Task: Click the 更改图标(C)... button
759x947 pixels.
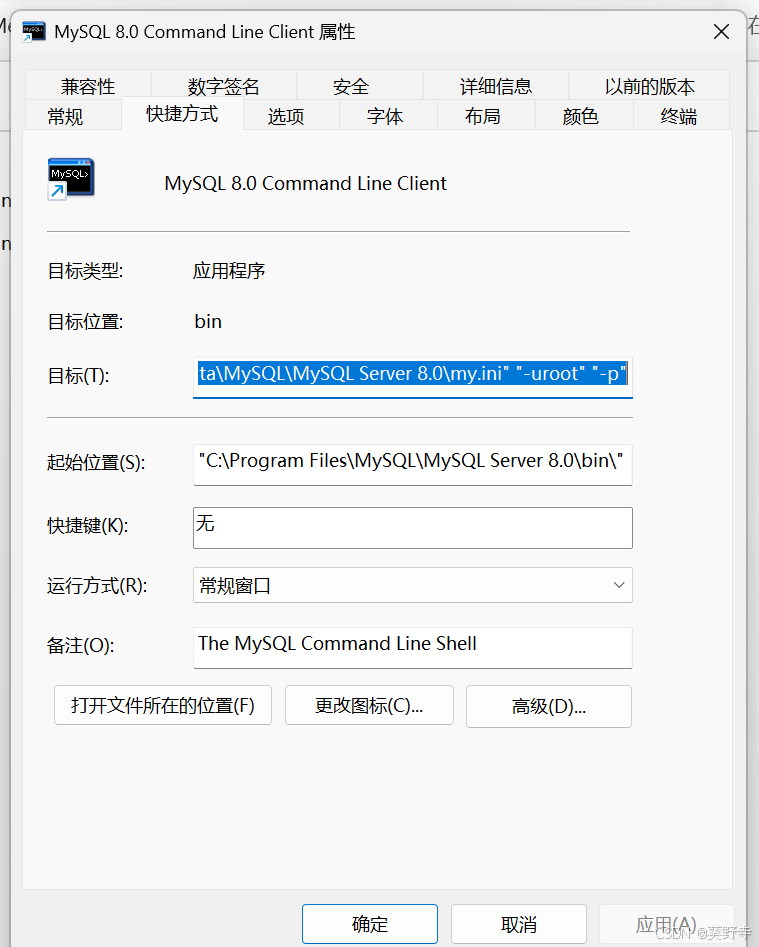Action: pyautogui.click(x=369, y=705)
